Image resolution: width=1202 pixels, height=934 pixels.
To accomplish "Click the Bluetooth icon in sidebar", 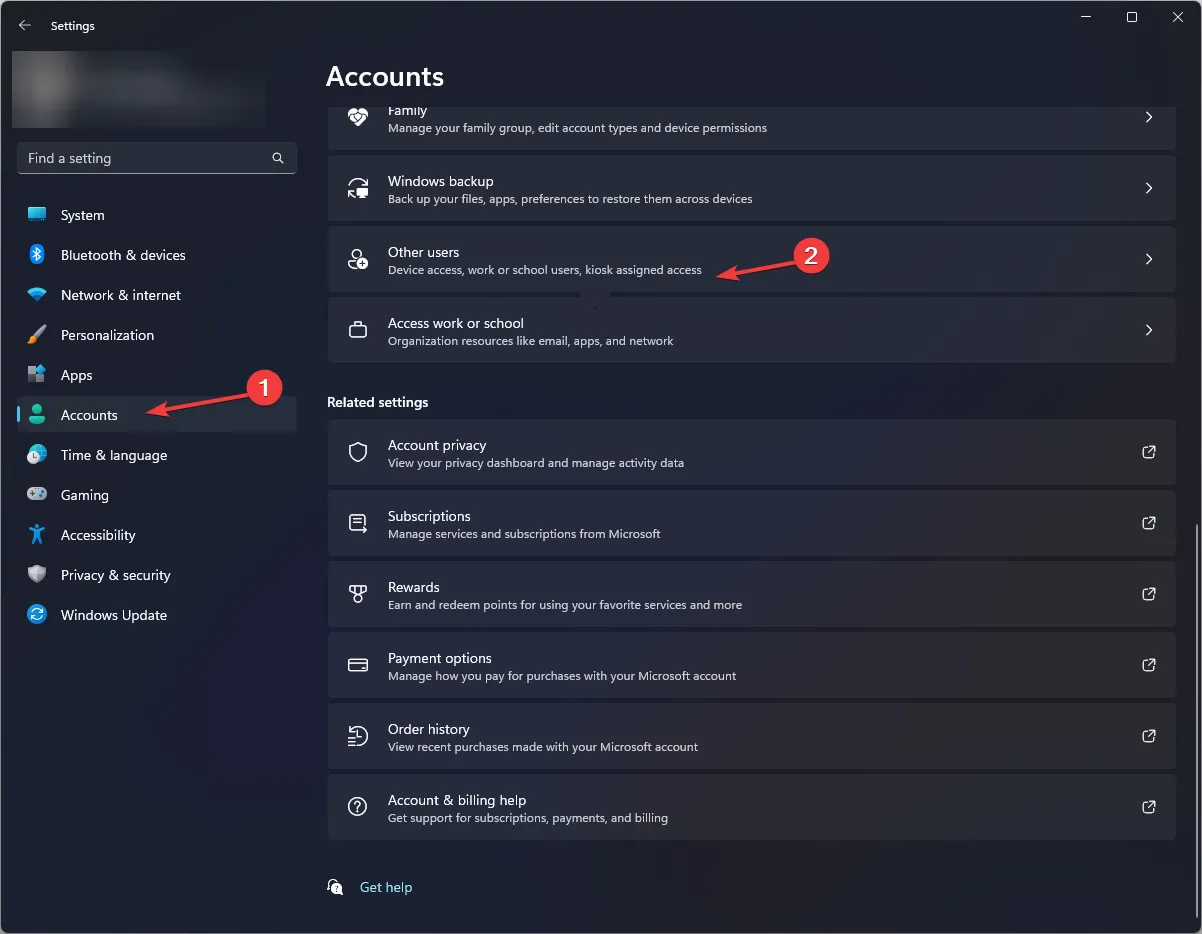I will coord(37,255).
